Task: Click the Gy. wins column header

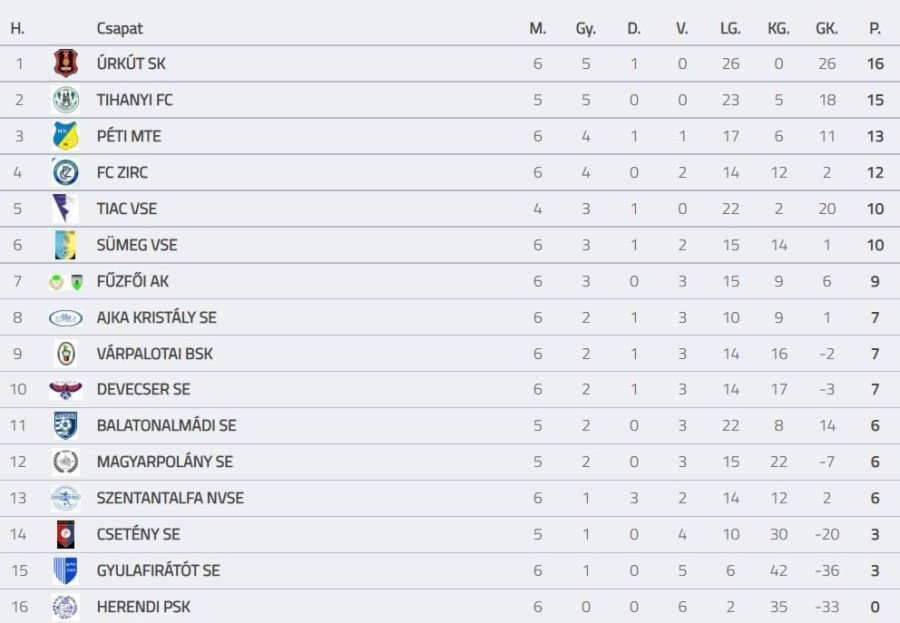Action: point(585,28)
